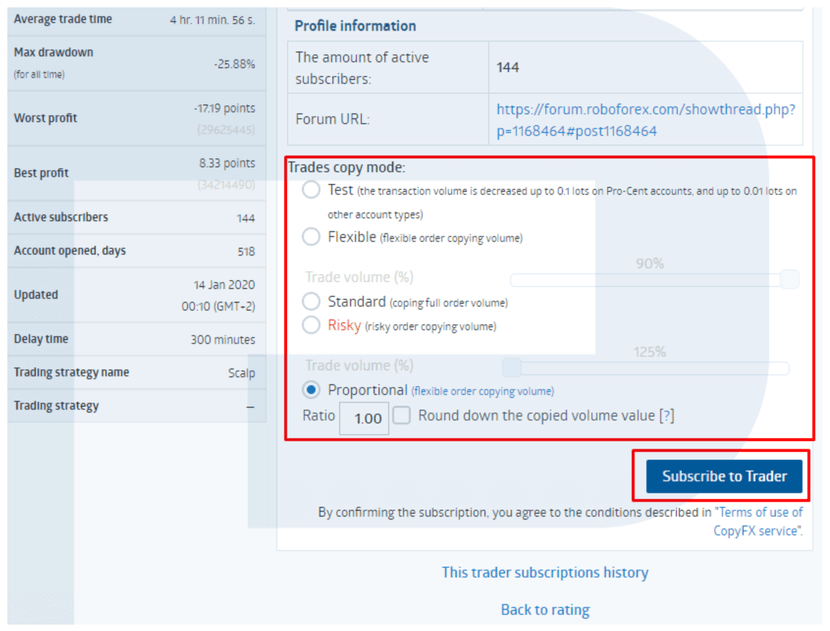Click the Max drawdown value -25.88%
This screenshot has width=830, height=631.
pyautogui.click(x=234, y=64)
